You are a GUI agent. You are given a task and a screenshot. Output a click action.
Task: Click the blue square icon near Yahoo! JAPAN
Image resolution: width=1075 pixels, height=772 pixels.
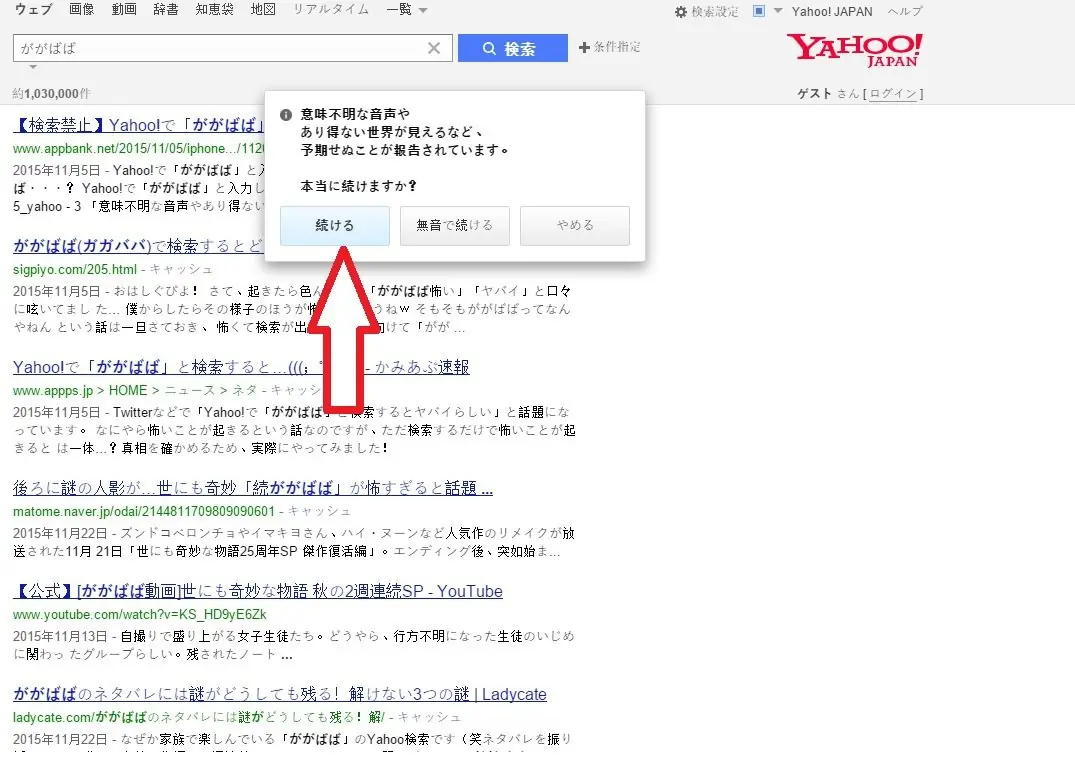[x=759, y=11]
